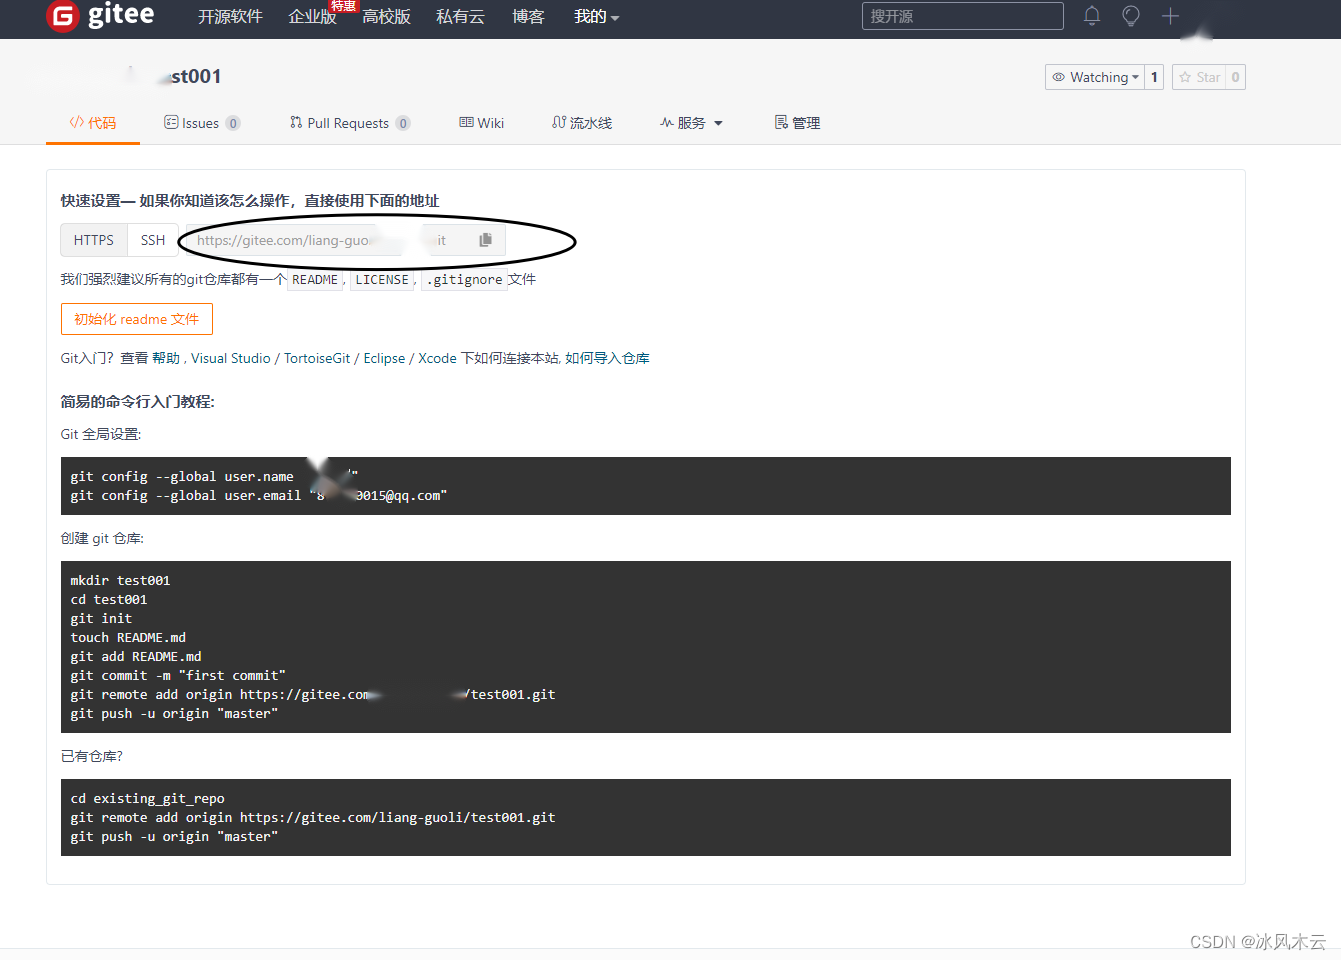
Task: Select the HTTPS protocol button
Action: click(94, 240)
